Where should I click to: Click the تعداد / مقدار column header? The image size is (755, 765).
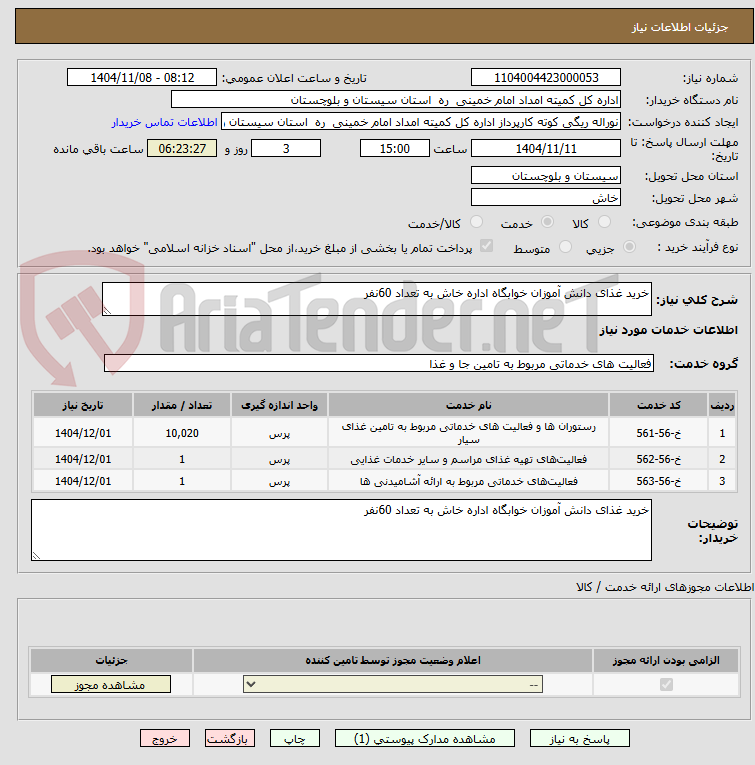(x=182, y=405)
